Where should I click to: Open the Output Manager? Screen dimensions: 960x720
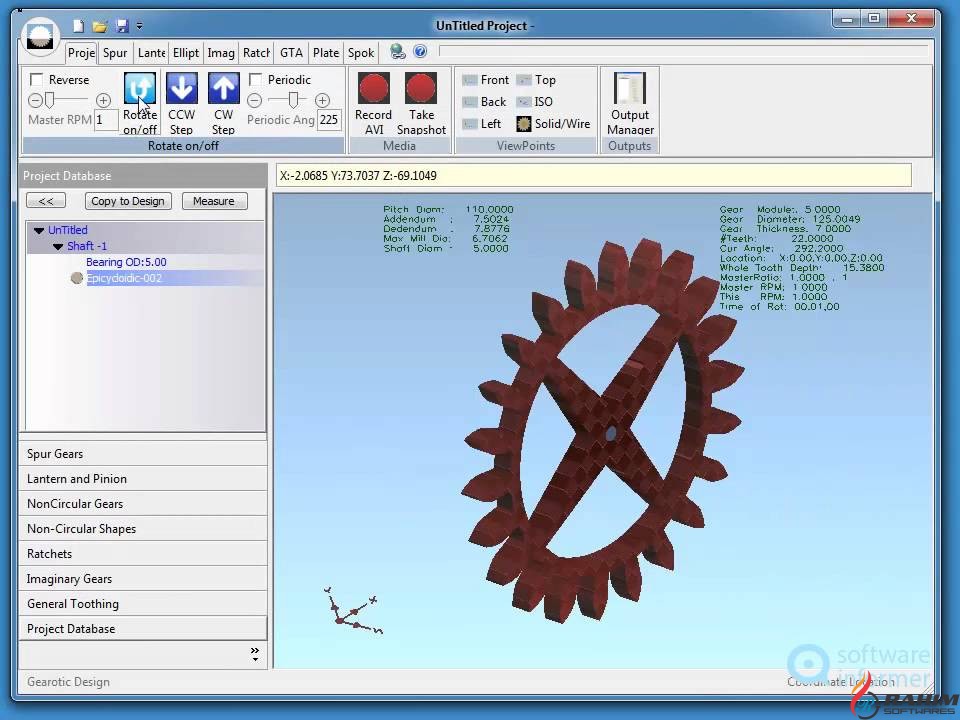click(630, 89)
